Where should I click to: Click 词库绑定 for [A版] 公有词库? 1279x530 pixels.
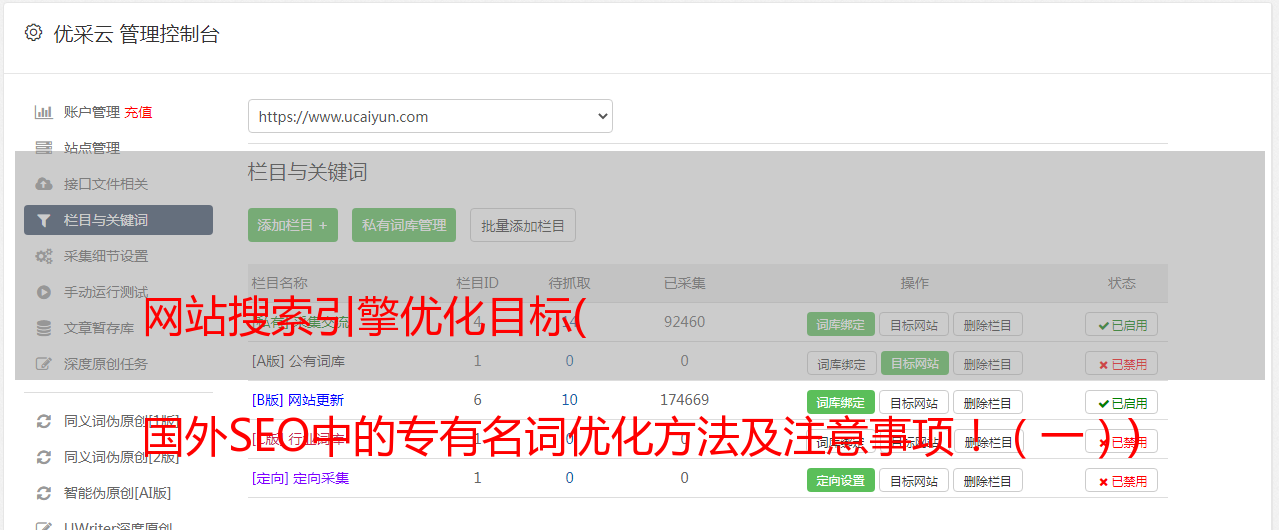pos(841,363)
